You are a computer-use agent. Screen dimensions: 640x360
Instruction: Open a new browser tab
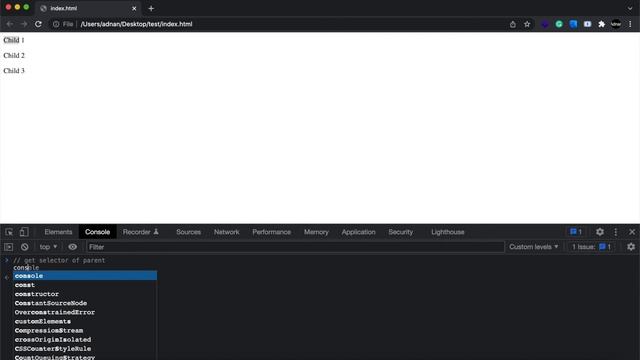(x=151, y=8)
